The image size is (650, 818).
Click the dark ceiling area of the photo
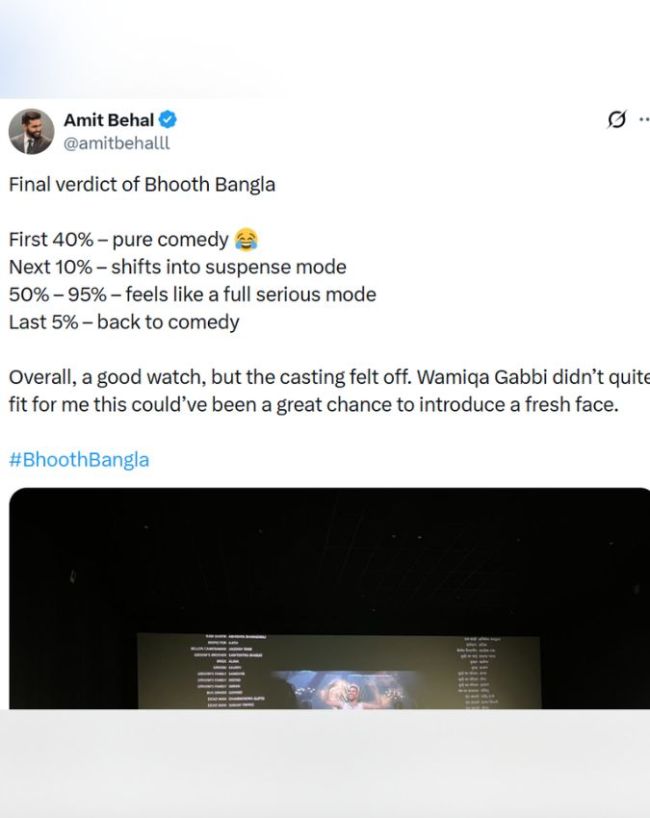point(330,550)
